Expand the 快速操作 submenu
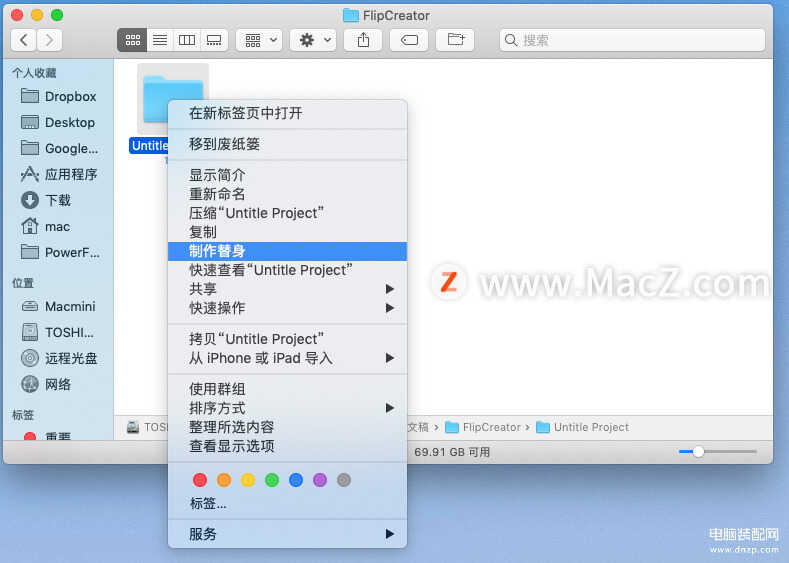This screenshot has width=789, height=563. tap(287, 308)
